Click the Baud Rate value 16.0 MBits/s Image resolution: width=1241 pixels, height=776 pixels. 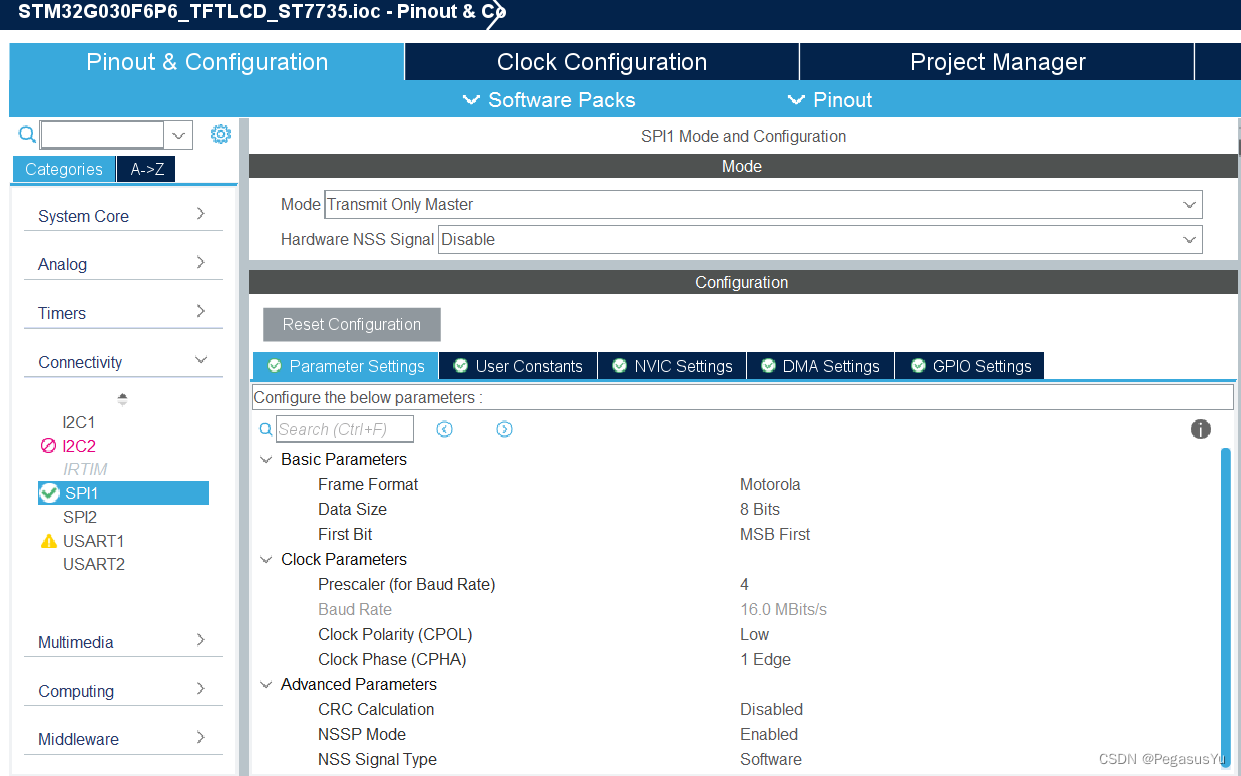tap(783, 609)
